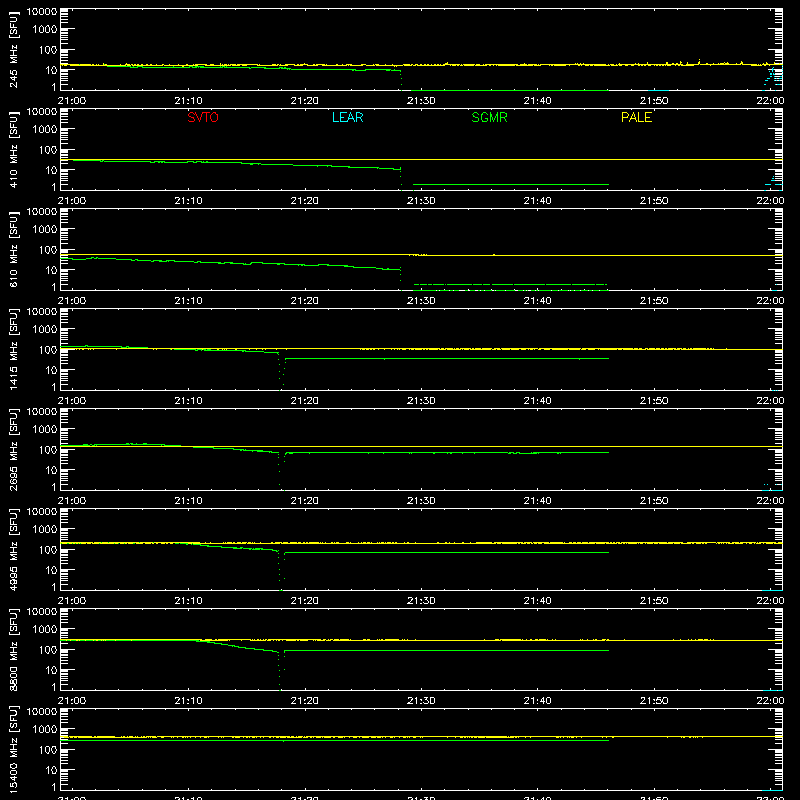Screen dimensions: 800x800
Task: Click the 10000 y-tick of 15400 MHz panel
Action: pyautogui.click(x=42, y=712)
